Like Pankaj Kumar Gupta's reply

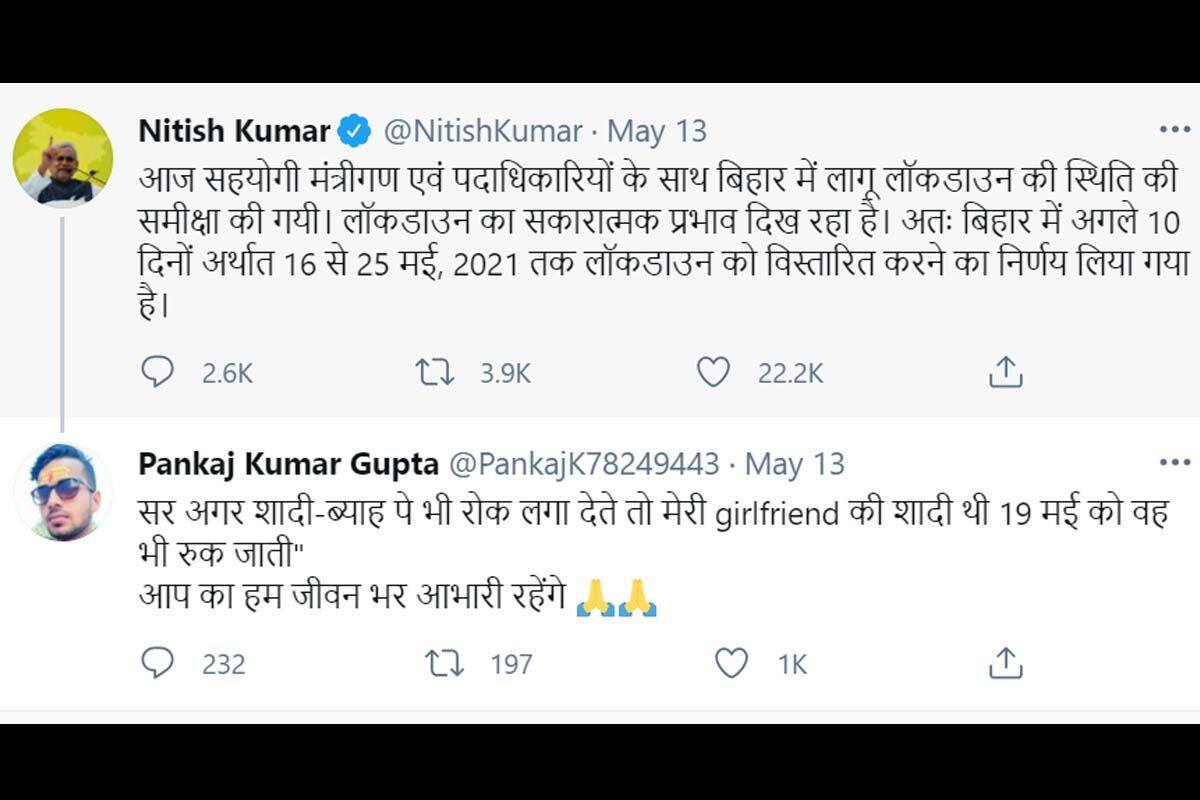coord(732,663)
